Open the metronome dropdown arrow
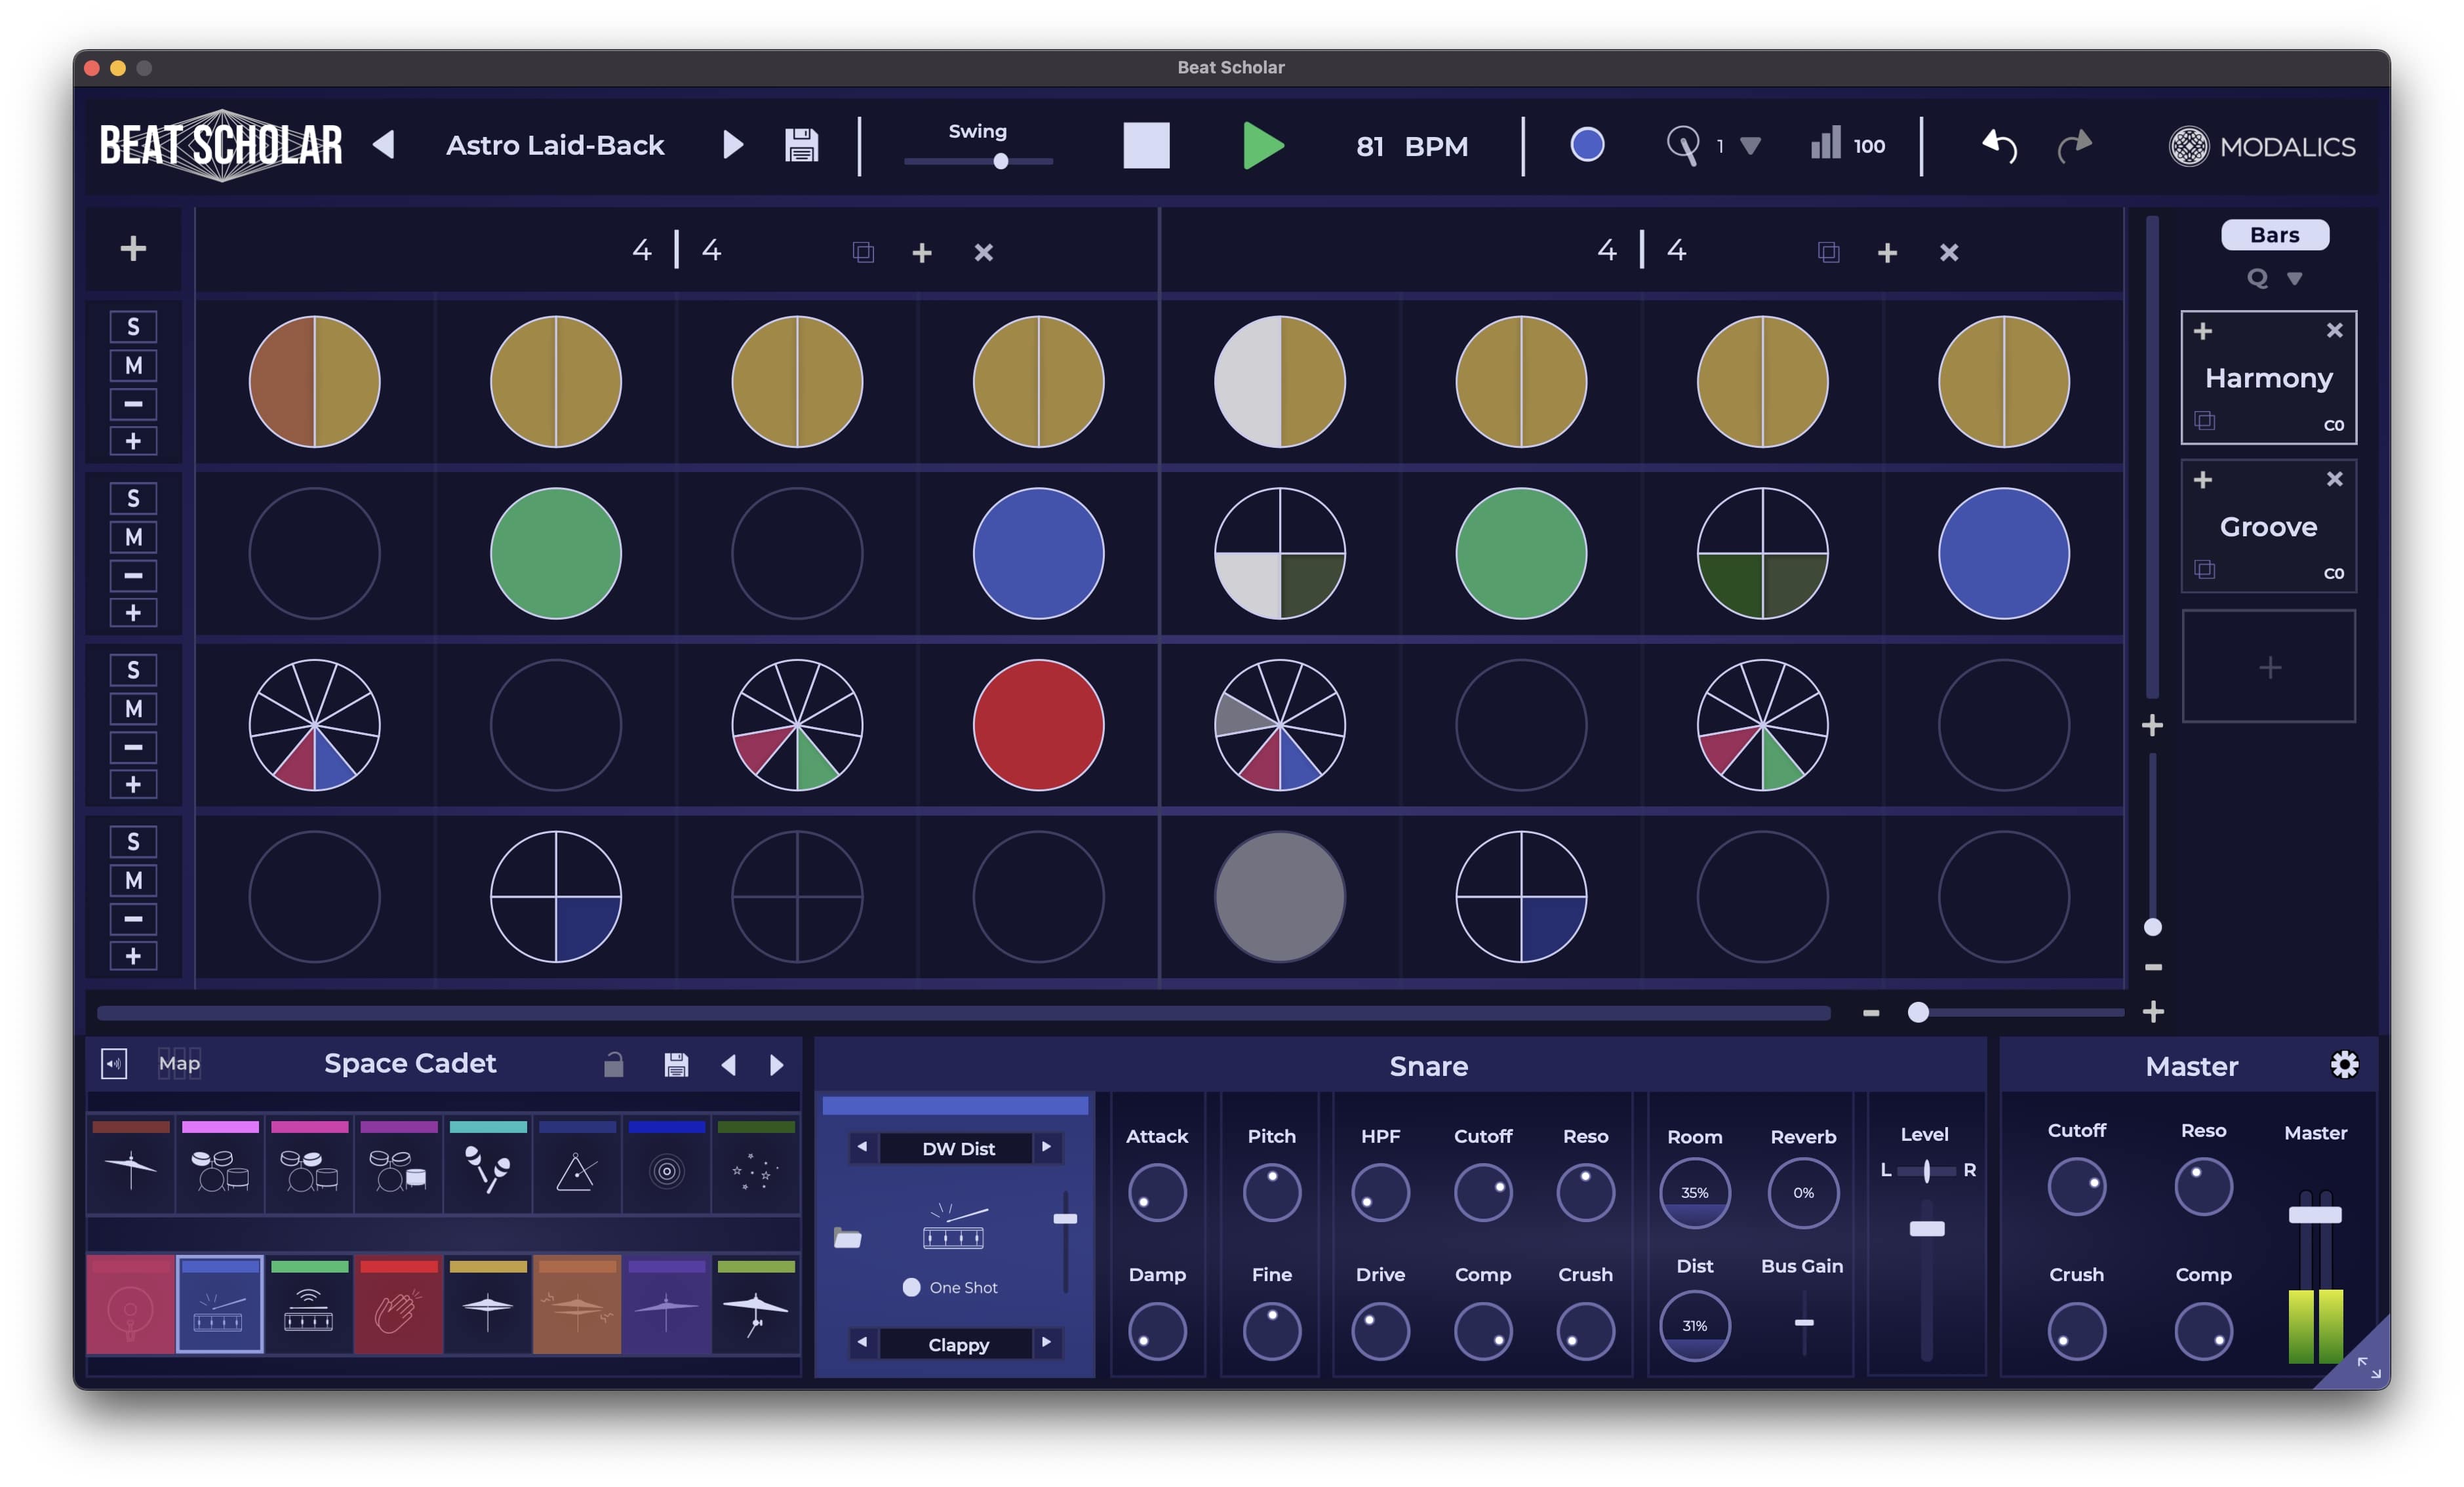The width and height of the screenshot is (2464, 1487). [1750, 146]
